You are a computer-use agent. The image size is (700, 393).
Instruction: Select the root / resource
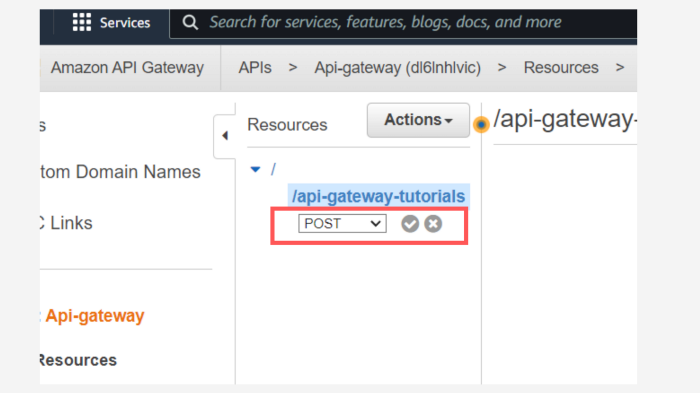pos(273,169)
